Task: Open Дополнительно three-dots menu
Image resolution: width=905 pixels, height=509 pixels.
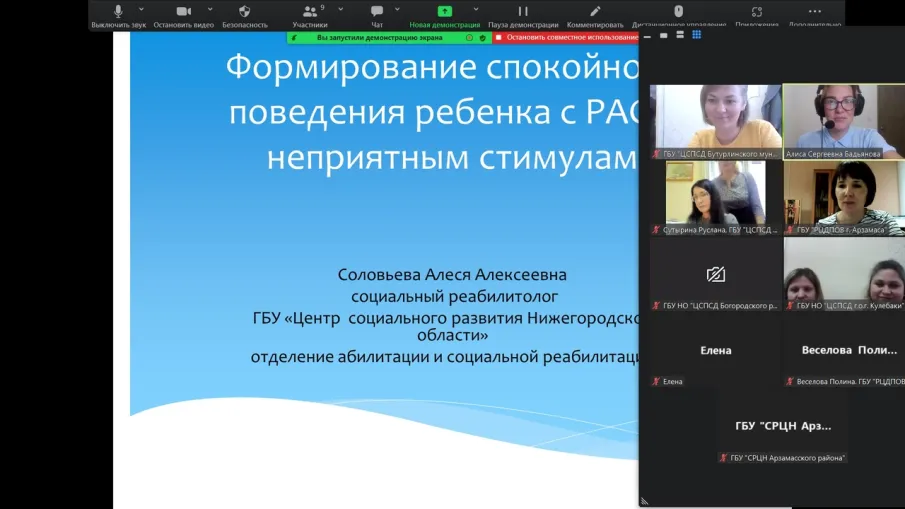Action: 814,11
